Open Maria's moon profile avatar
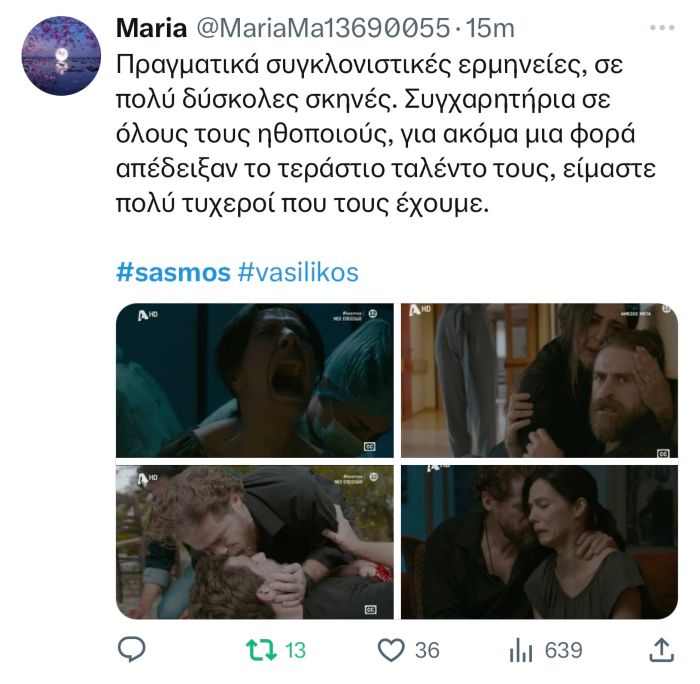Image resolution: width=700 pixels, height=684 pixels. [61, 55]
